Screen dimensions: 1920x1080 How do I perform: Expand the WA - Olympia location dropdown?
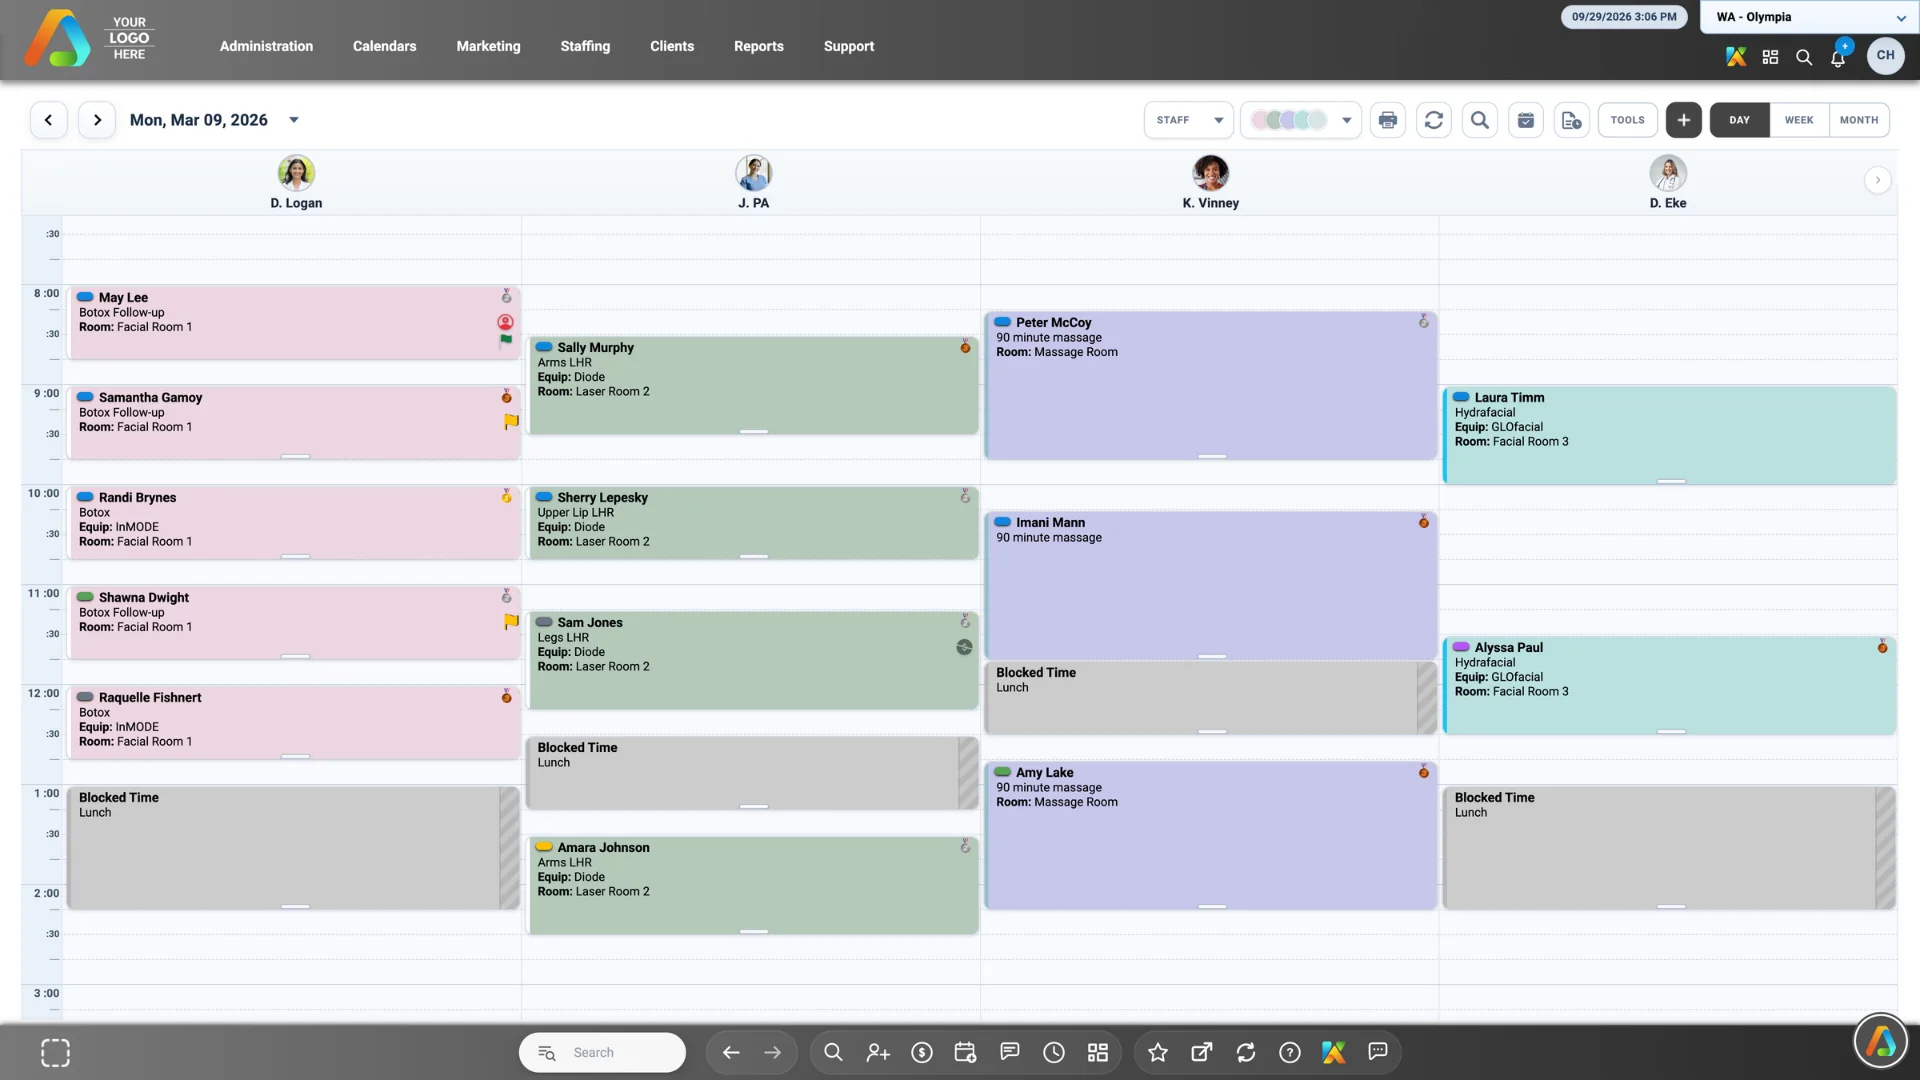point(1809,17)
